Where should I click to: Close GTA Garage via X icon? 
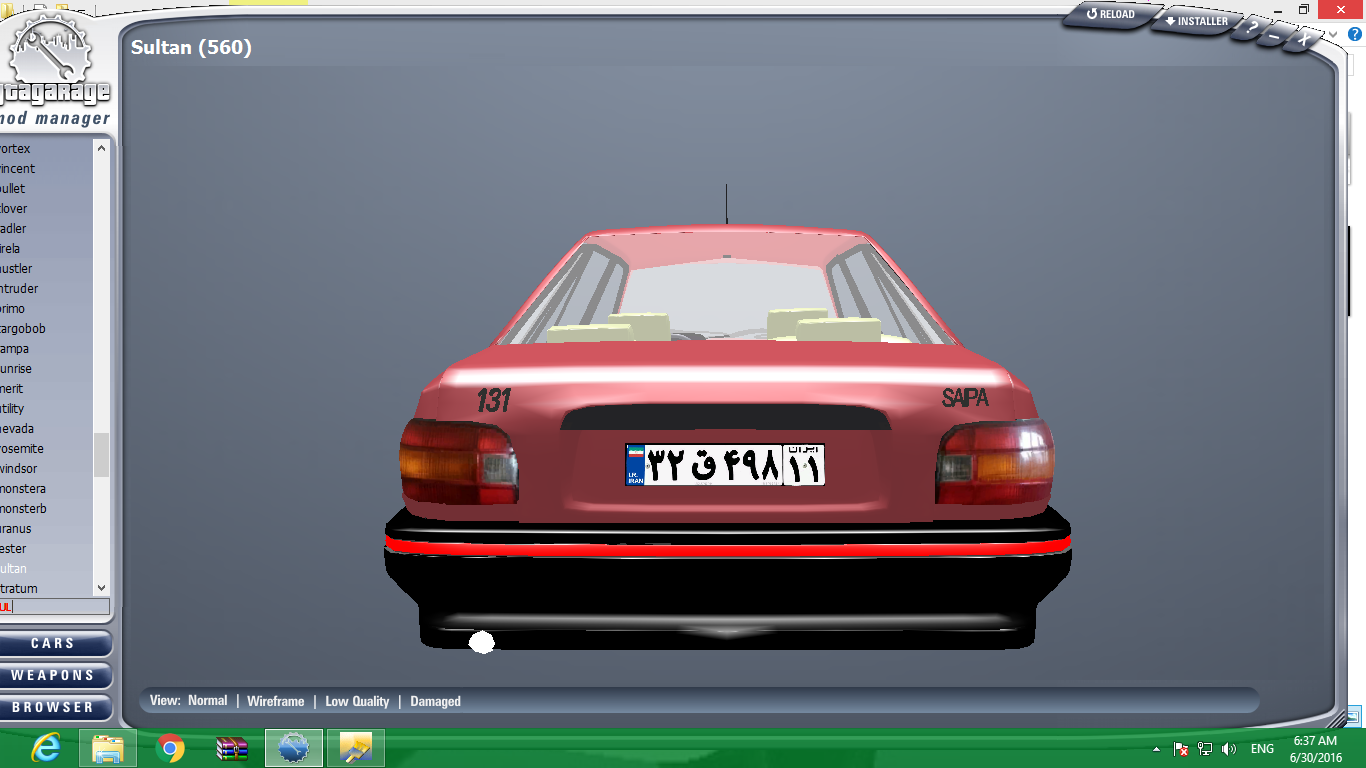coord(1303,40)
